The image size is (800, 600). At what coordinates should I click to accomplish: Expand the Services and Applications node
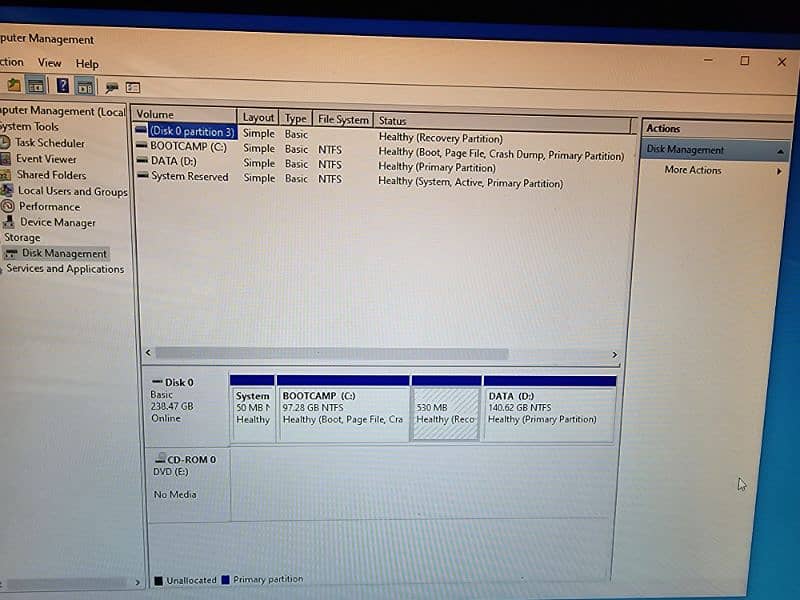65,269
